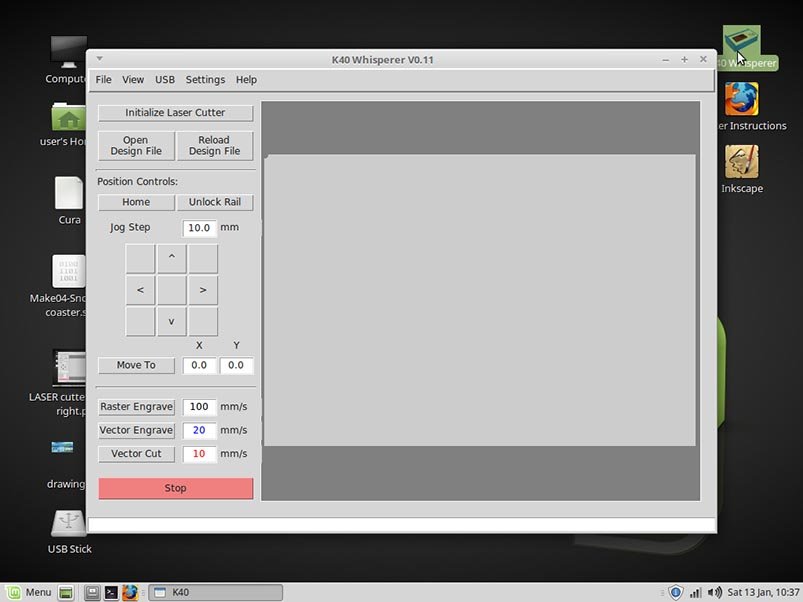Image resolution: width=803 pixels, height=602 pixels.
Task: Jog the laser head right
Action: pos(203,290)
